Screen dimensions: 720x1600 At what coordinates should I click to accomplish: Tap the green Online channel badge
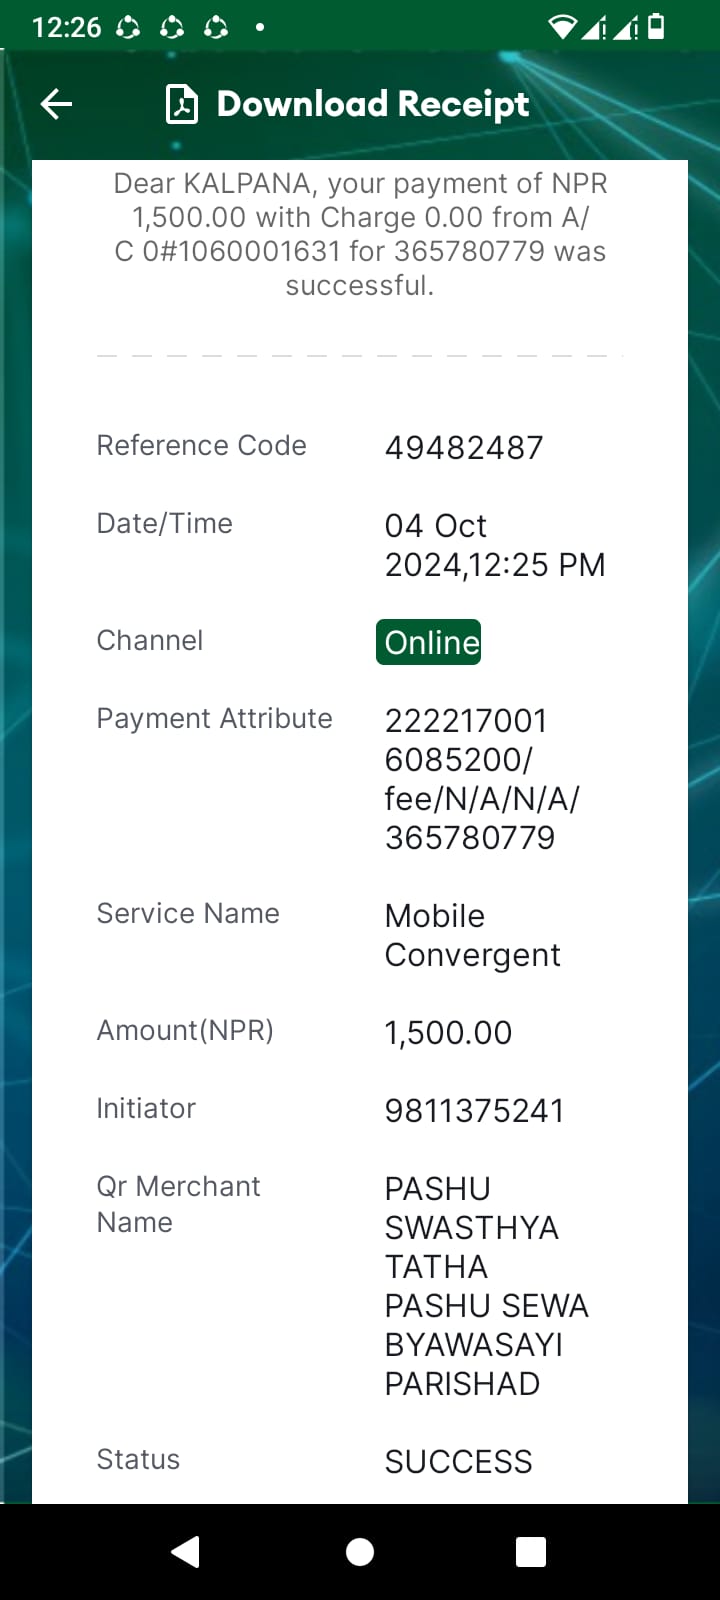pyautogui.click(x=429, y=642)
